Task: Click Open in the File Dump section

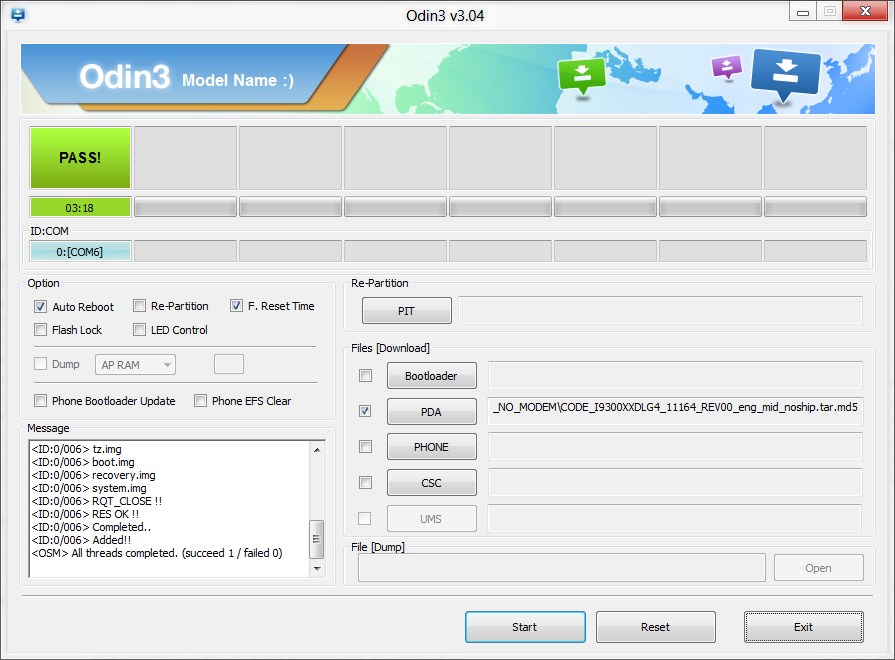Action: (x=818, y=567)
